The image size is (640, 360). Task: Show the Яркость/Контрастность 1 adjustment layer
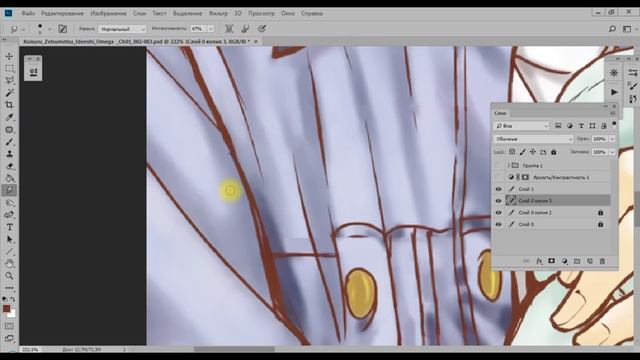[x=498, y=177]
